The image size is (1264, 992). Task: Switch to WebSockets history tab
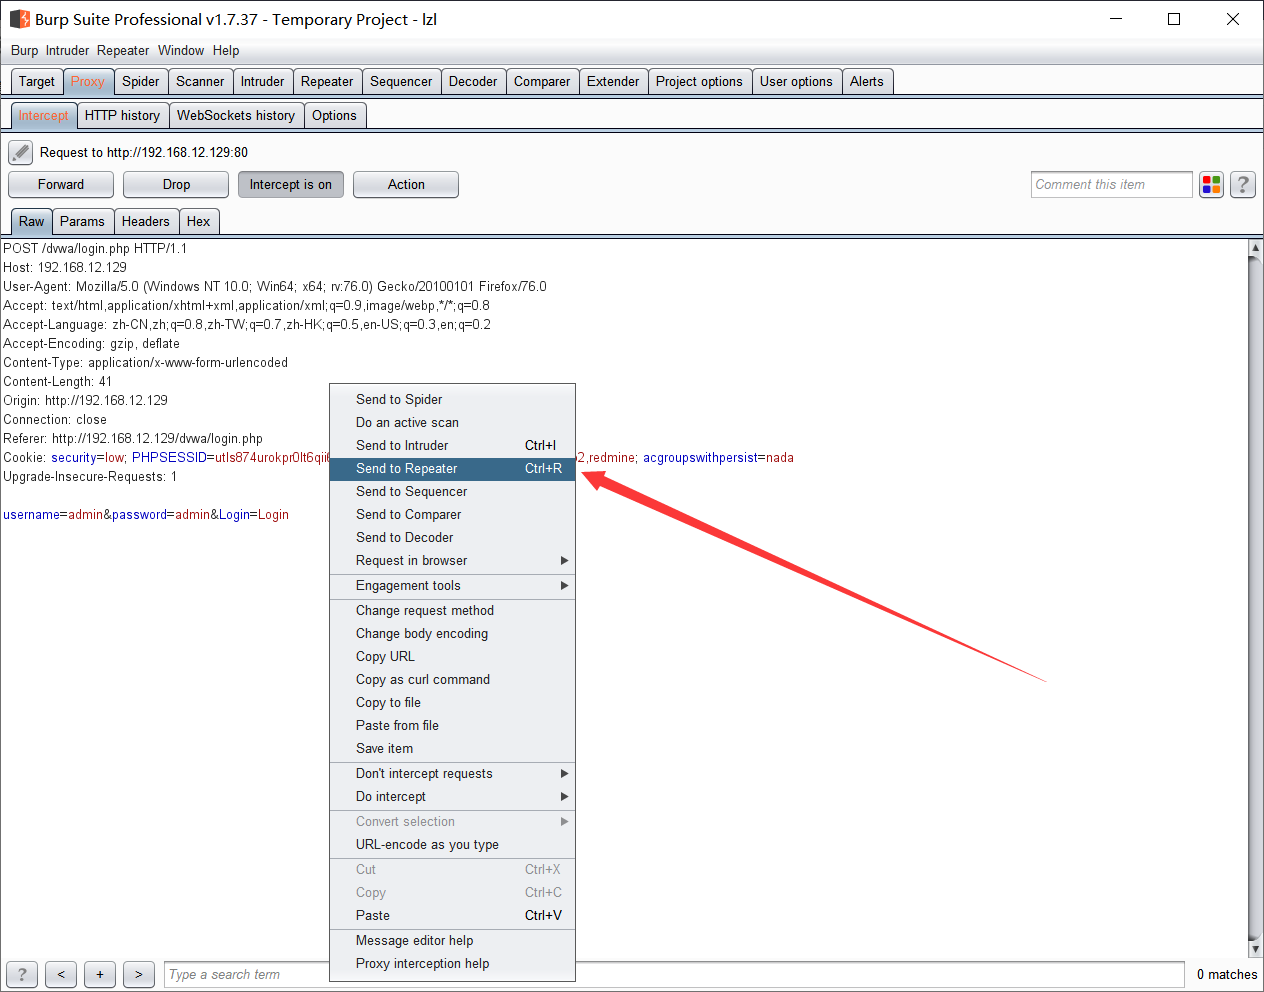236,116
